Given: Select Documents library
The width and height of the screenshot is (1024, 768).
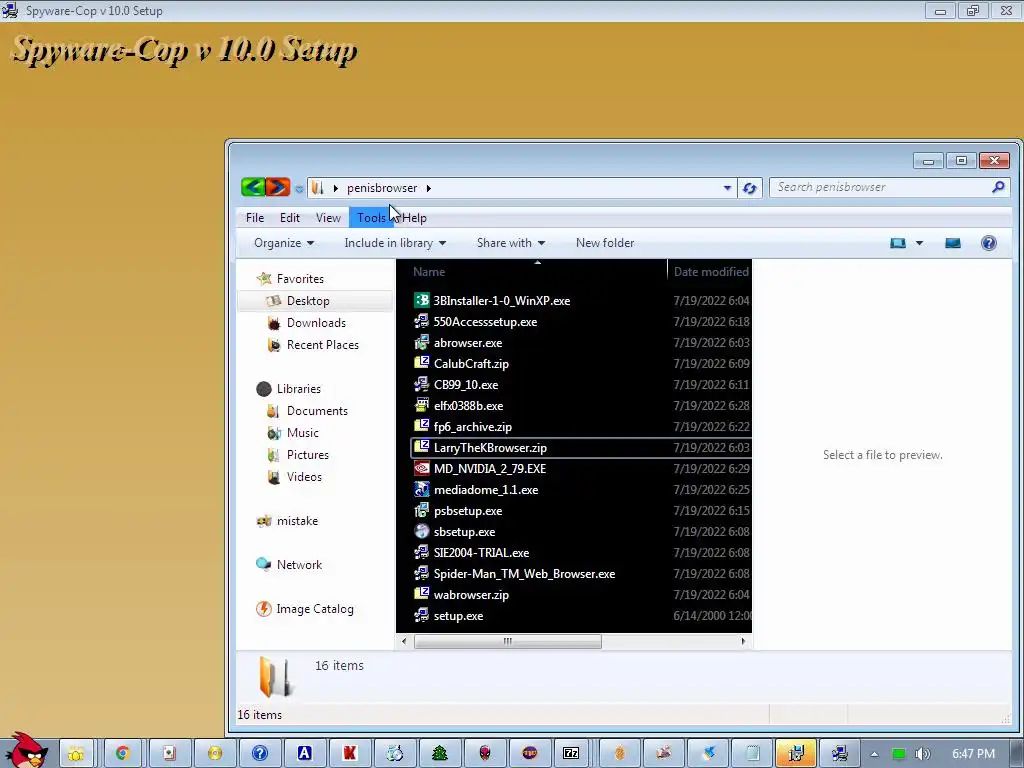Looking at the screenshot, I should (317, 411).
